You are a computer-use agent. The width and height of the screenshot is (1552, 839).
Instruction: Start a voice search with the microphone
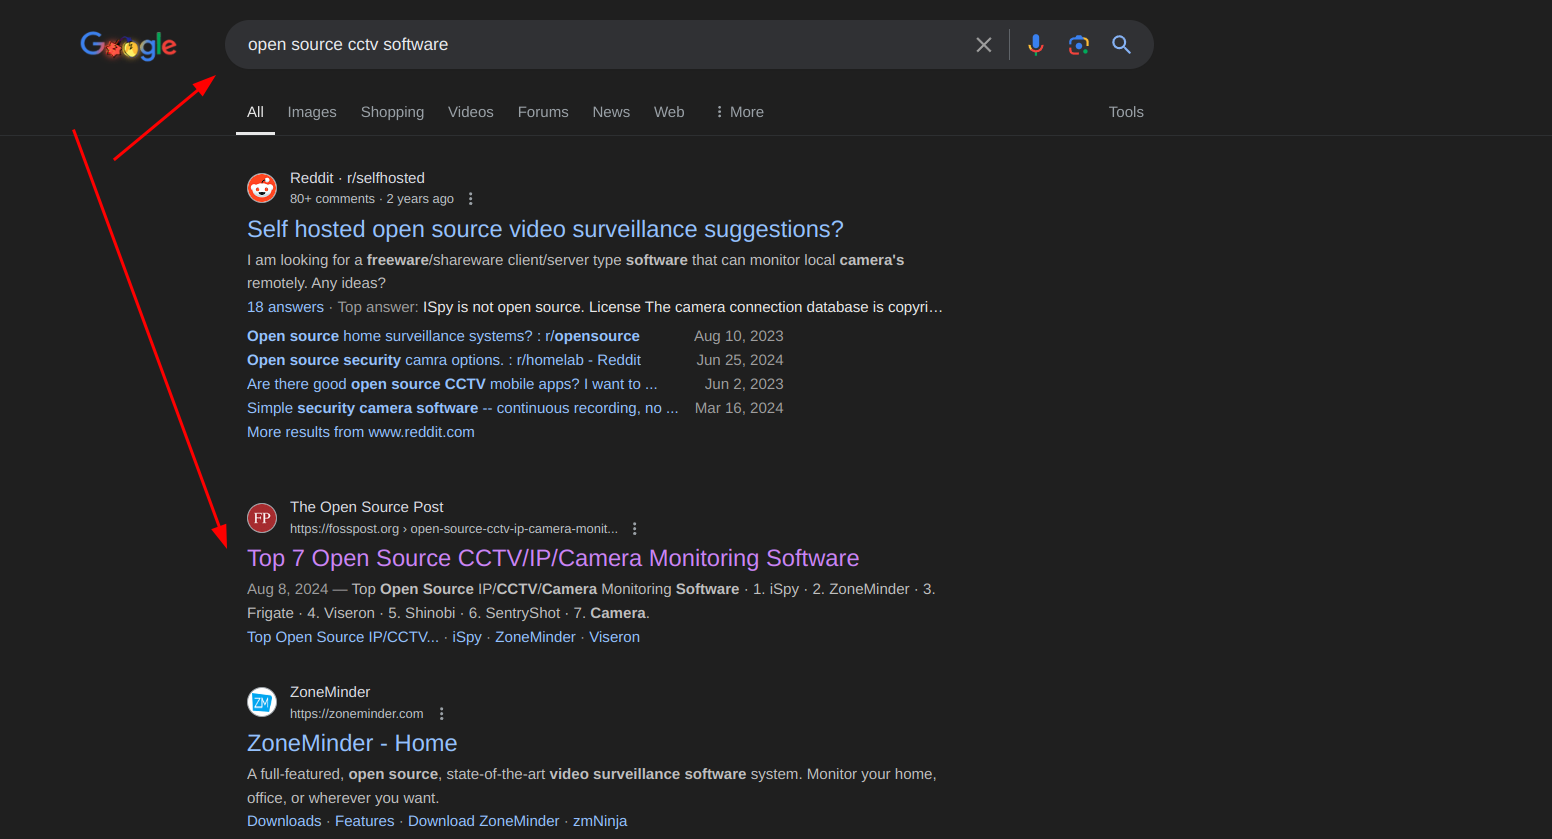tap(1036, 45)
